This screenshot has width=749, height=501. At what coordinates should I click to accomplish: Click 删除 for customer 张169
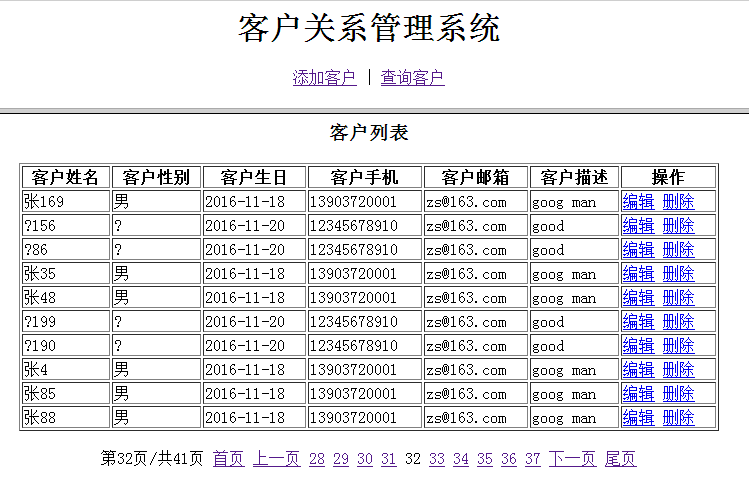coord(678,202)
